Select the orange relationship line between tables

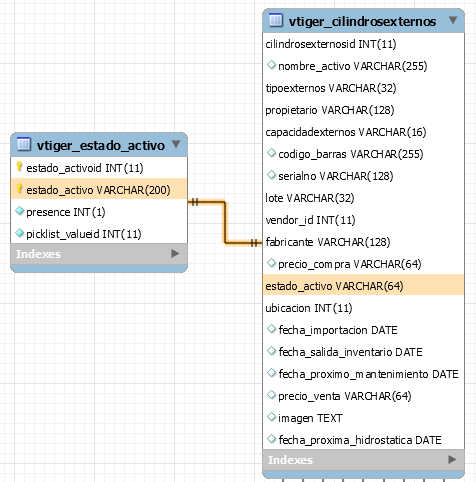click(225, 222)
